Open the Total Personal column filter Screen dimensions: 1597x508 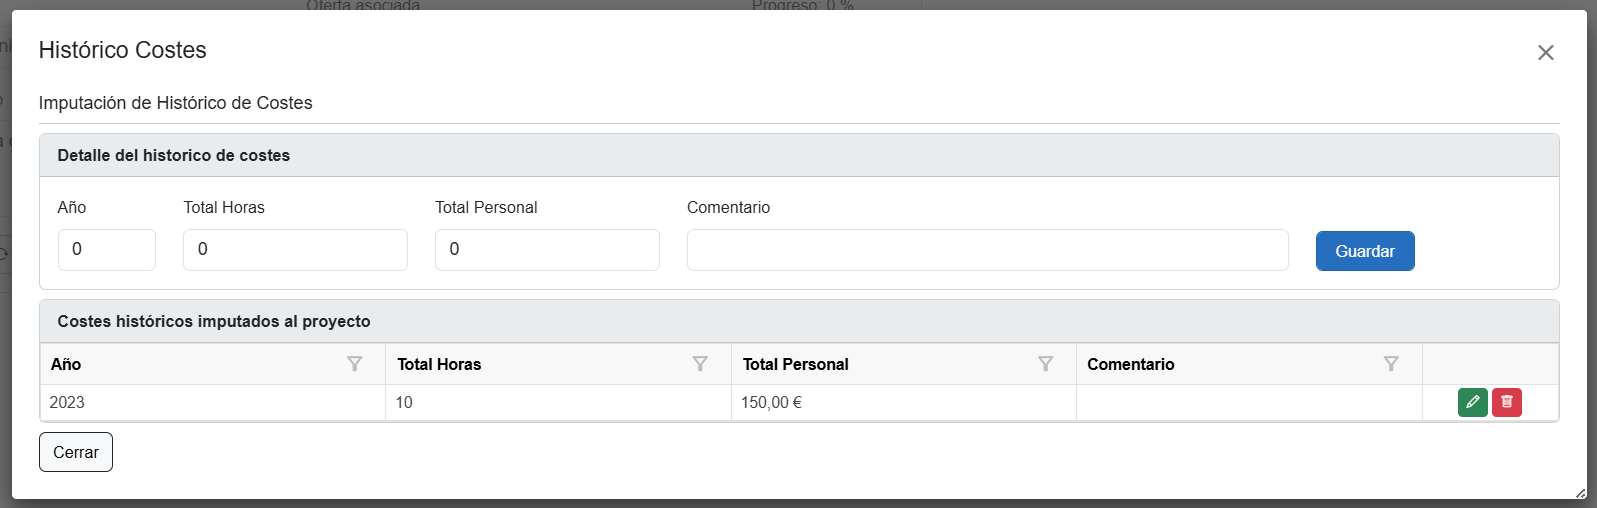pos(1046,364)
